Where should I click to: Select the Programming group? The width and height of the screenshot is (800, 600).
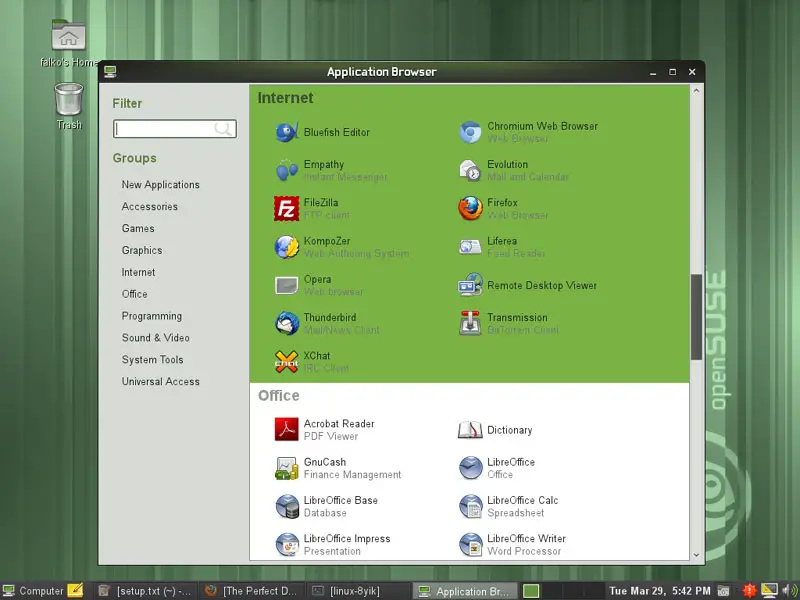pyautogui.click(x=152, y=316)
